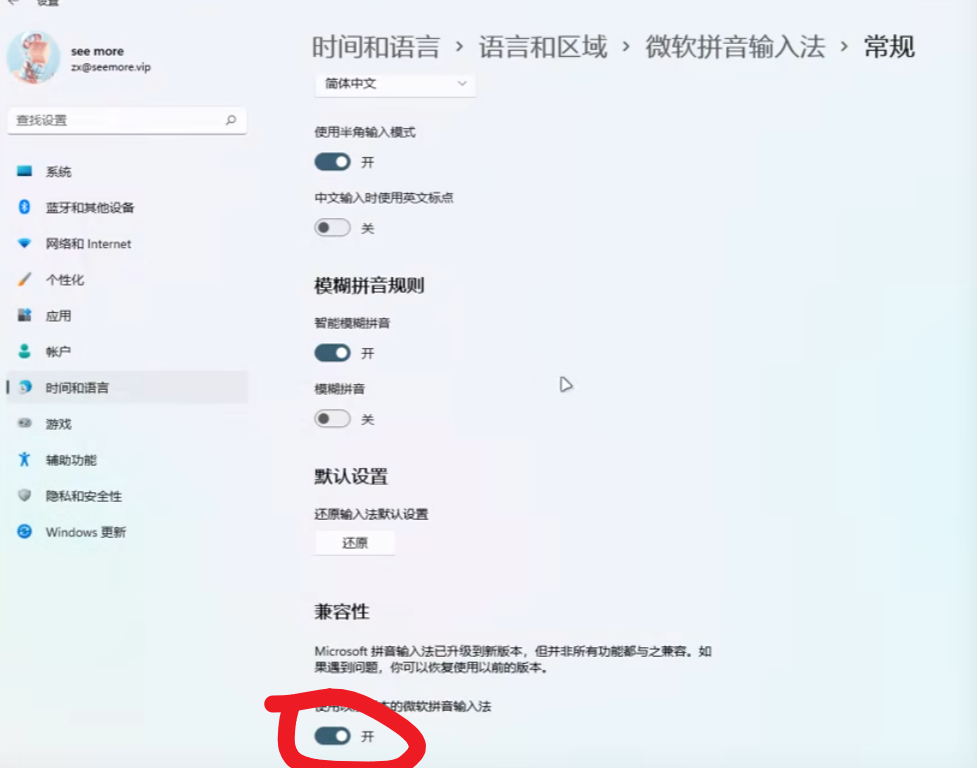Screen dimensions: 977x768
Task: Select 时间和语言 in the sidebar
Action: 127,387
